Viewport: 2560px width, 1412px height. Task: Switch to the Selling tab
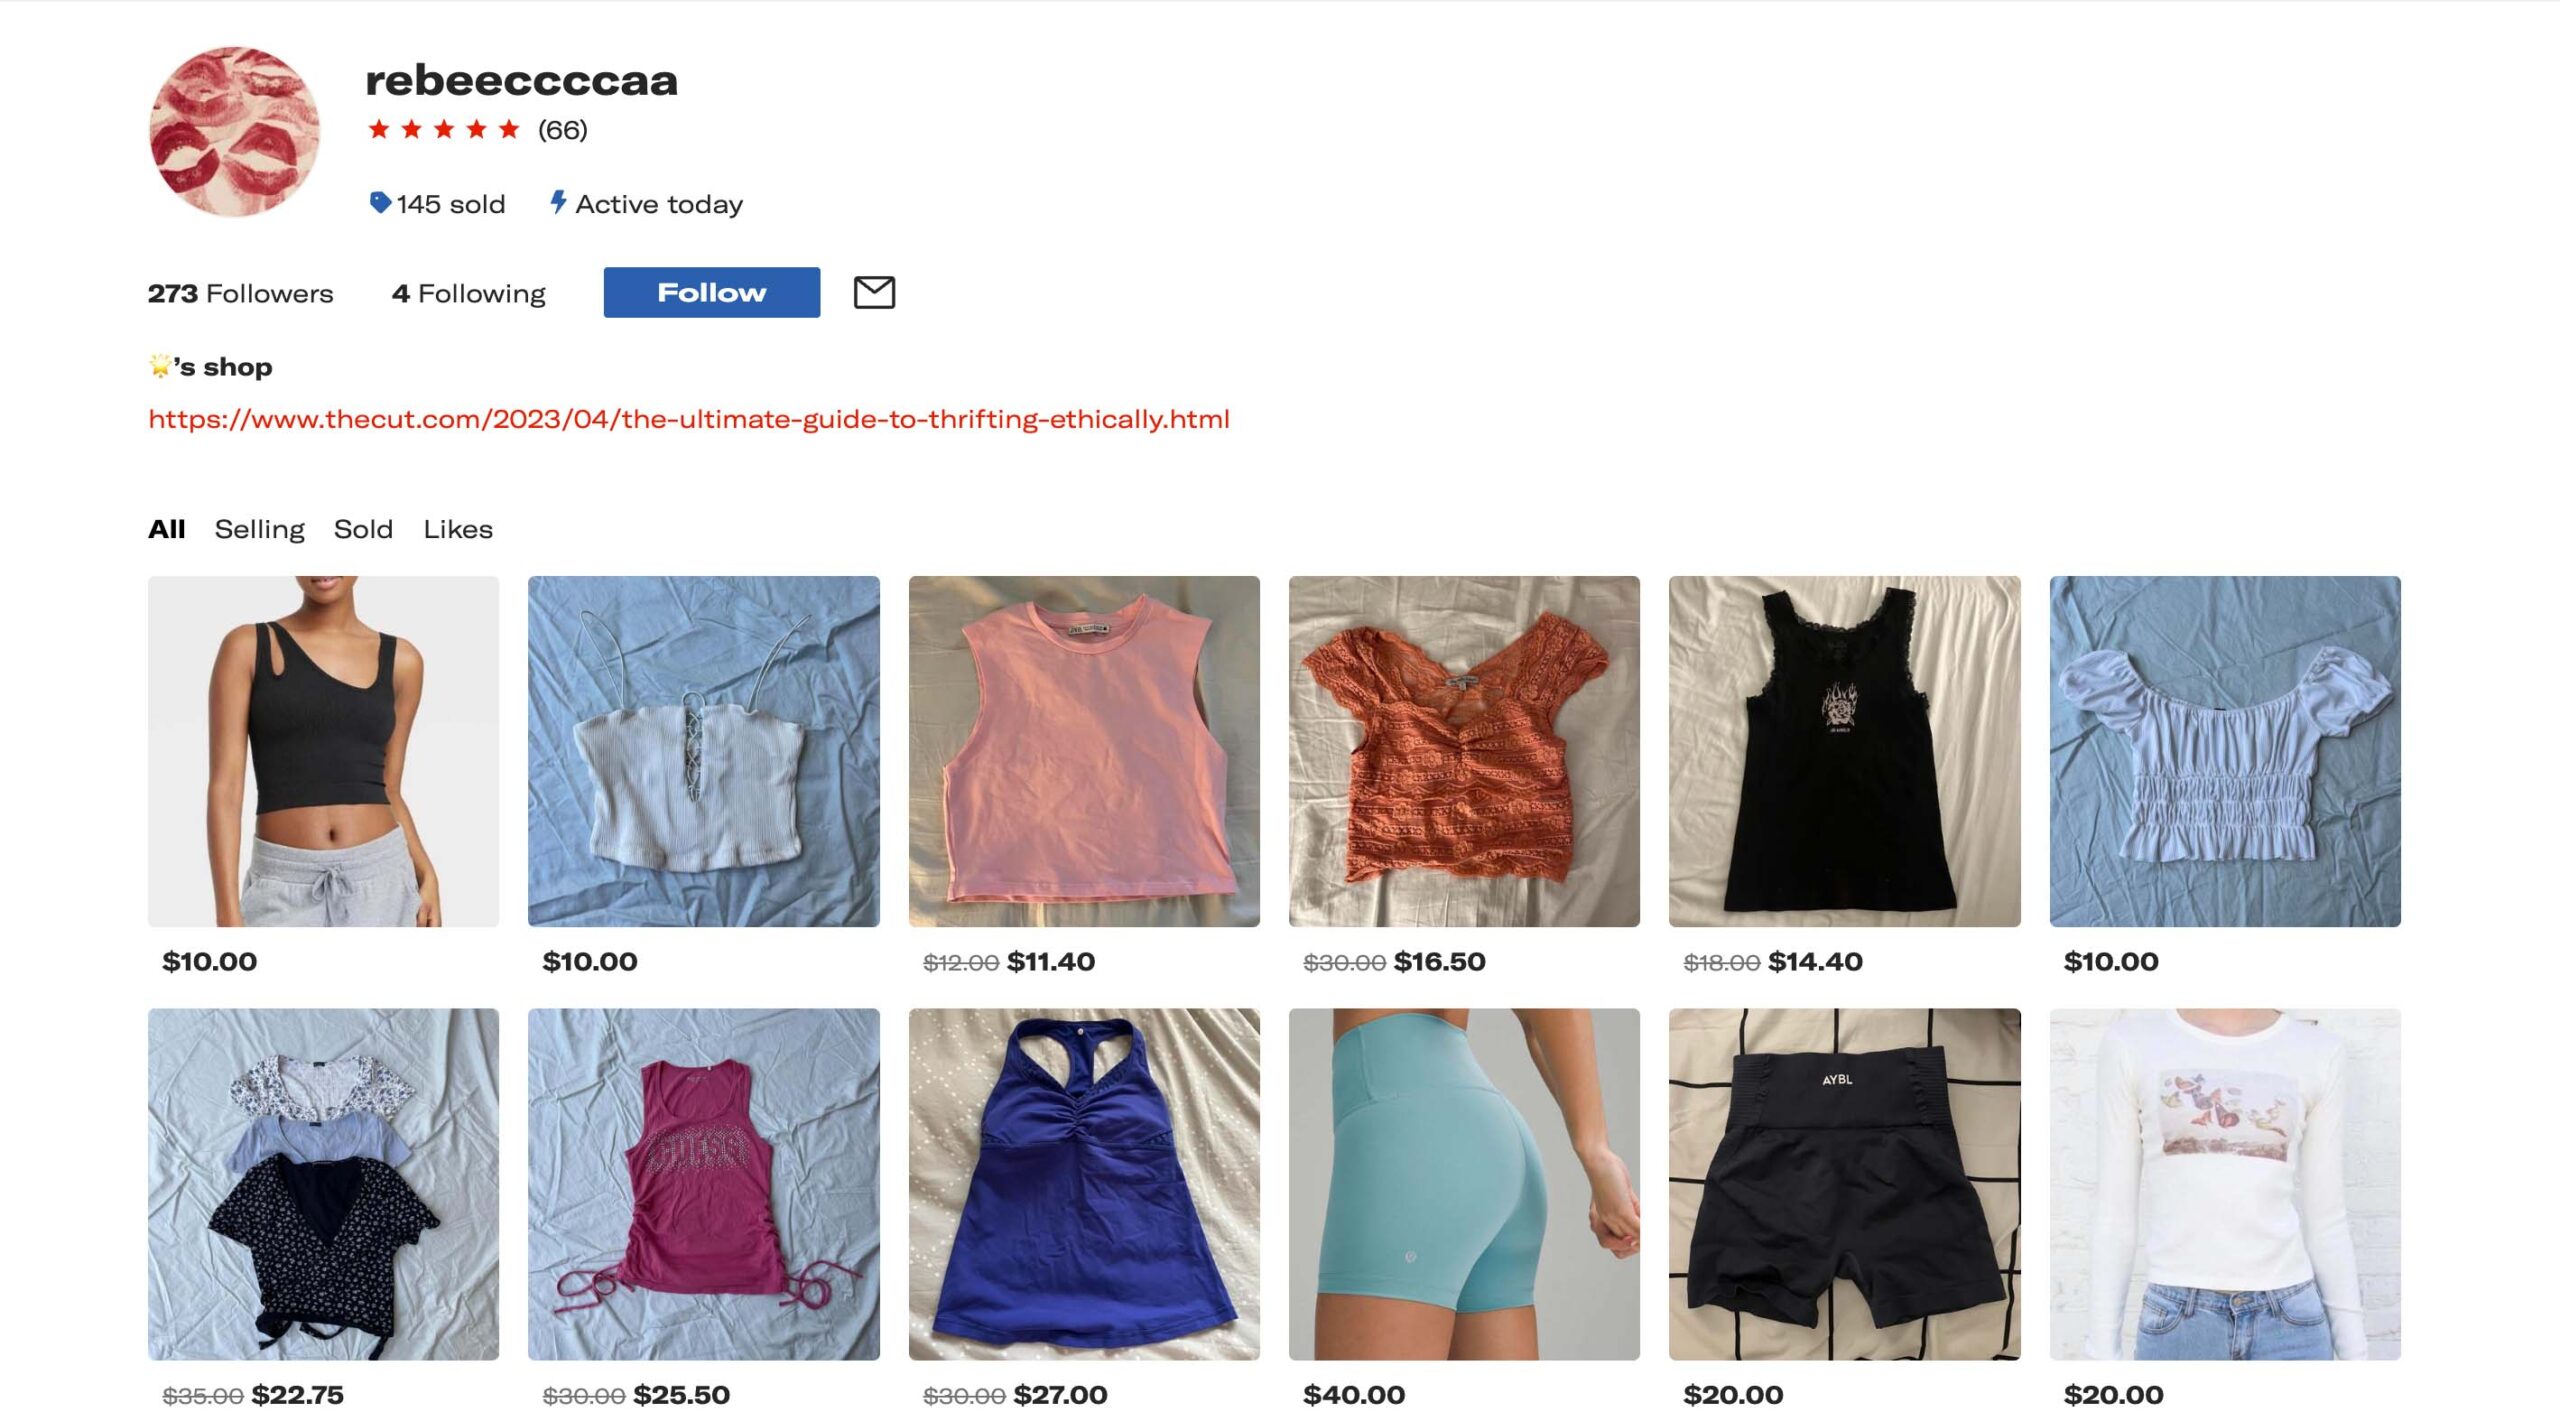pyautogui.click(x=260, y=529)
